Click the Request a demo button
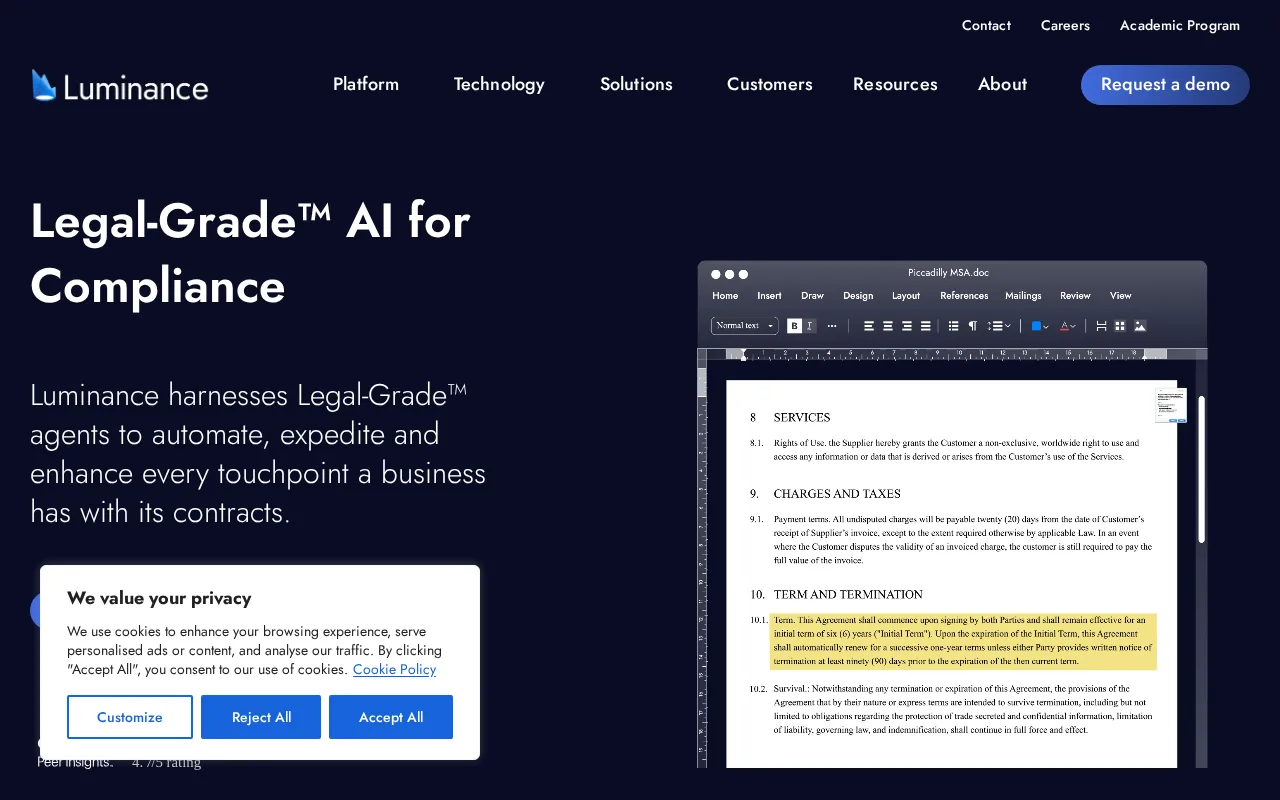 (1165, 85)
